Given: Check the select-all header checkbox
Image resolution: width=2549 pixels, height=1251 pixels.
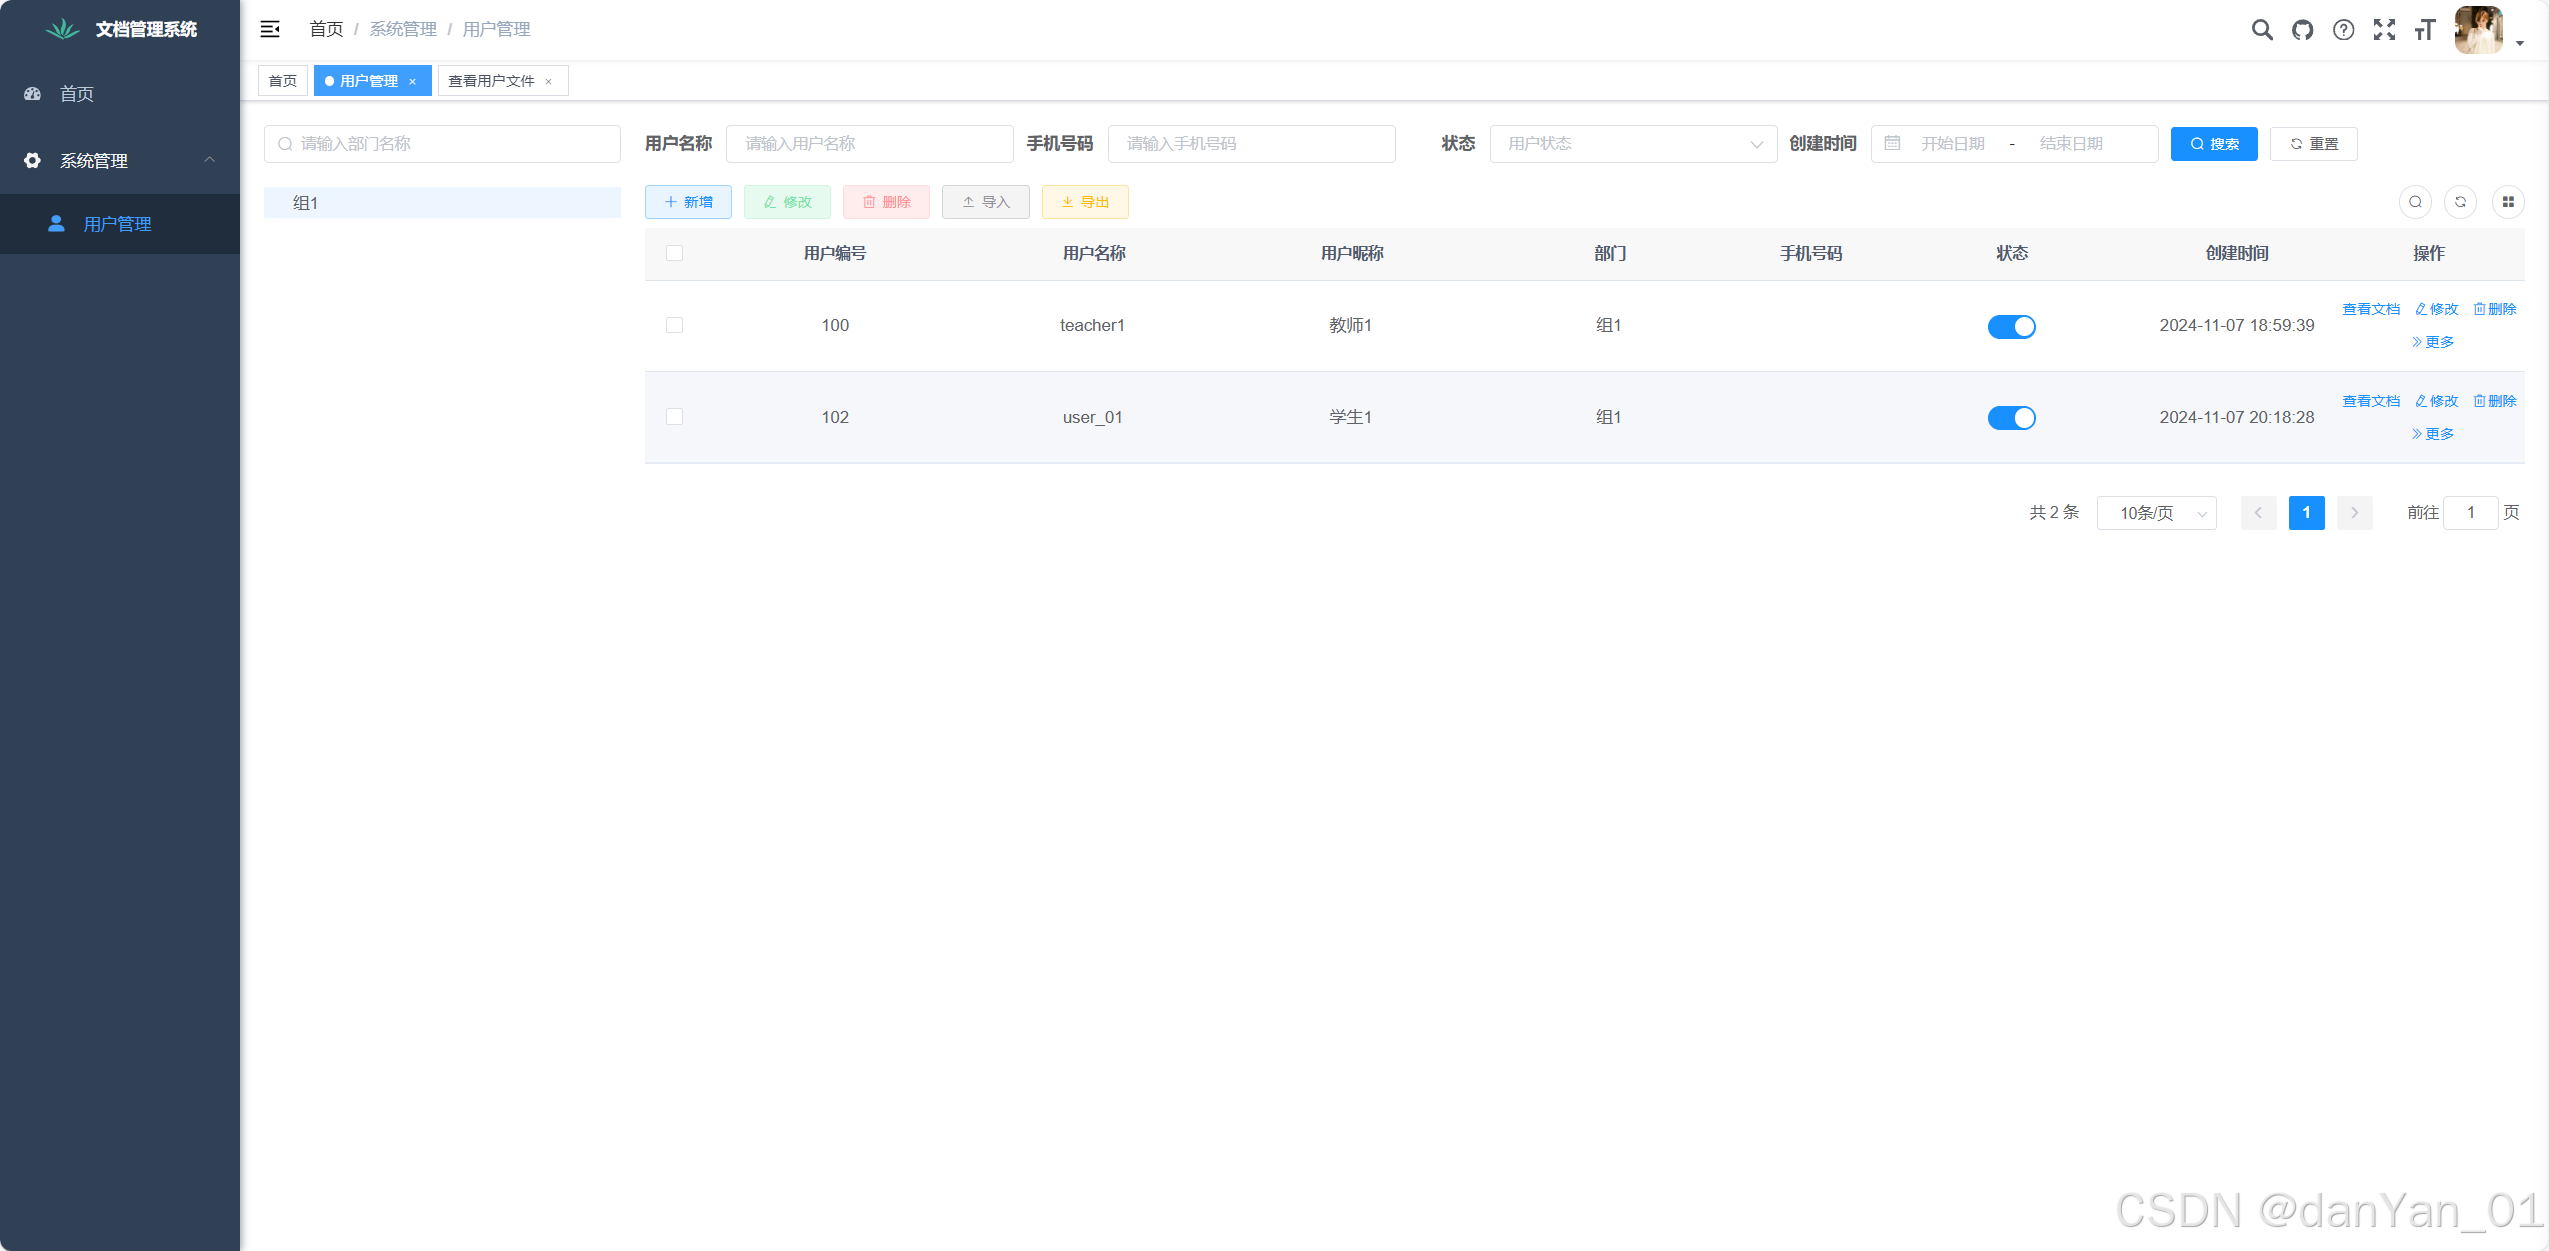Looking at the screenshot, I should coord(674,253).
